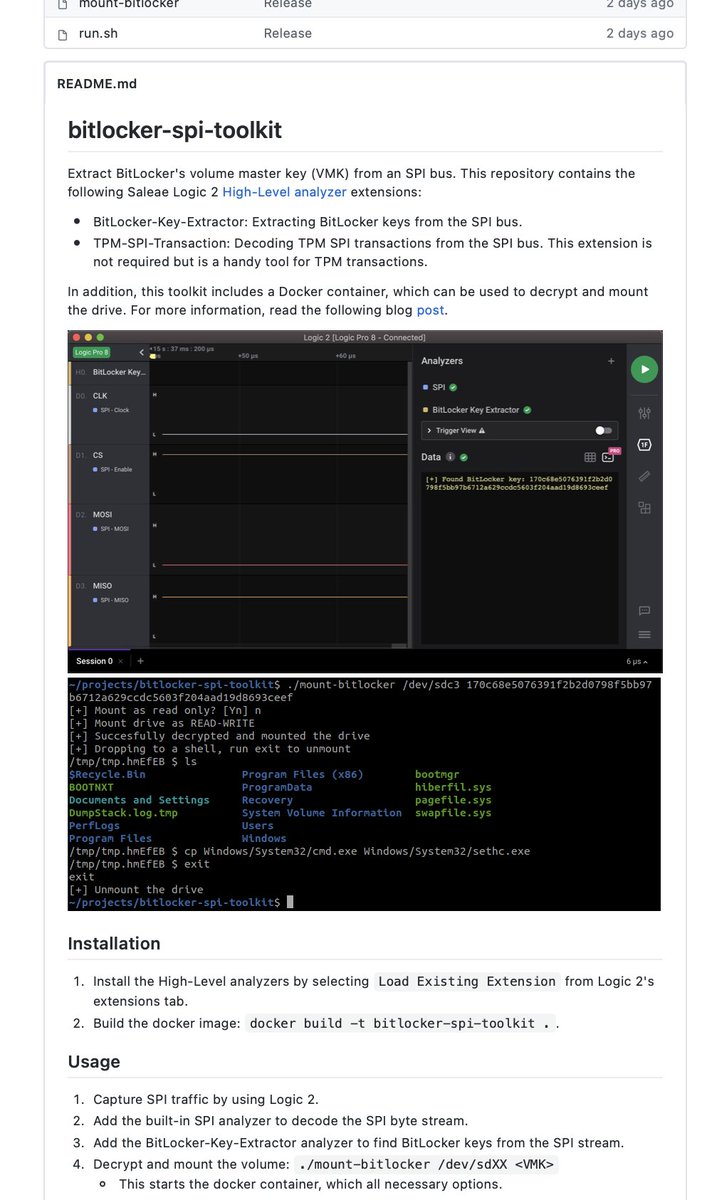This screenshot has height=1200, width=702.
Task: Click BitLocker Key Extractor green check
Action: (x=527, y=409)
